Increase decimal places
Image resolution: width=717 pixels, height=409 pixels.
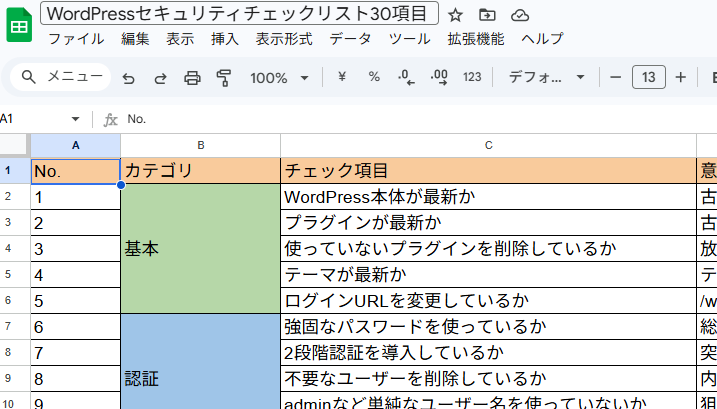point(439,78)
